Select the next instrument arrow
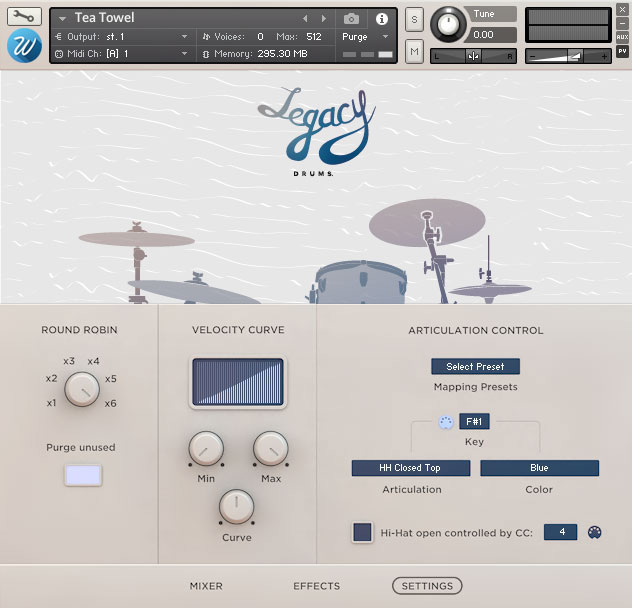Screen dimensions: 632x608 [323, 19]
